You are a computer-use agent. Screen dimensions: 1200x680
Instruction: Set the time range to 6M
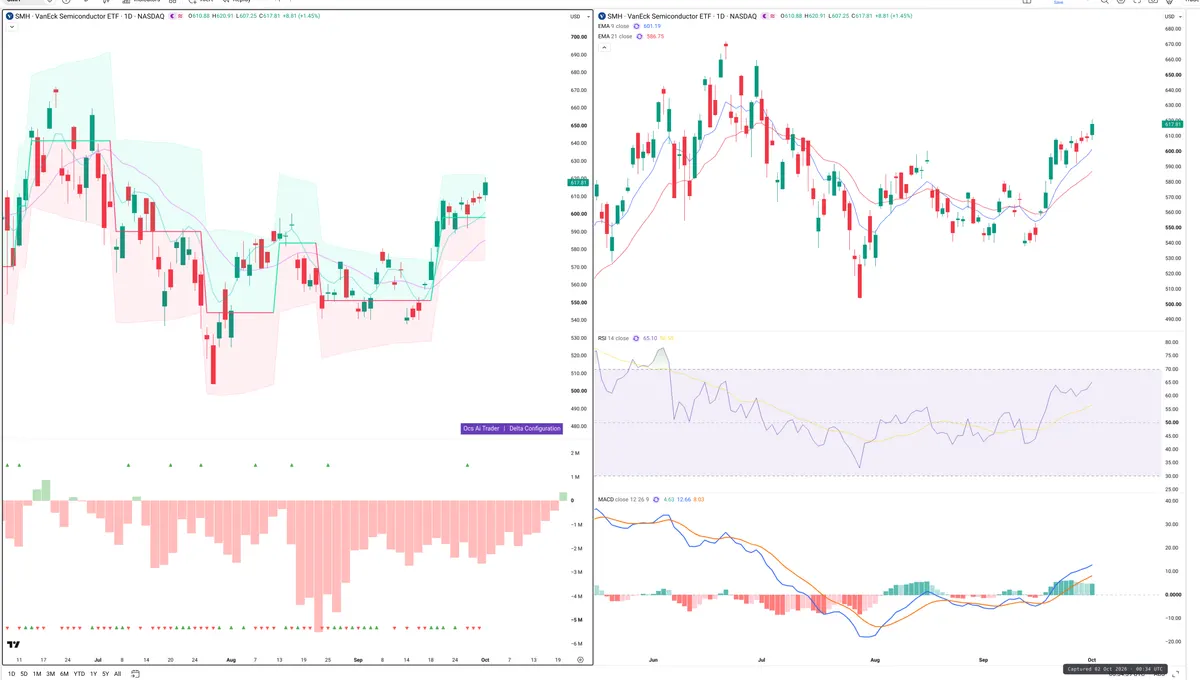64,674
